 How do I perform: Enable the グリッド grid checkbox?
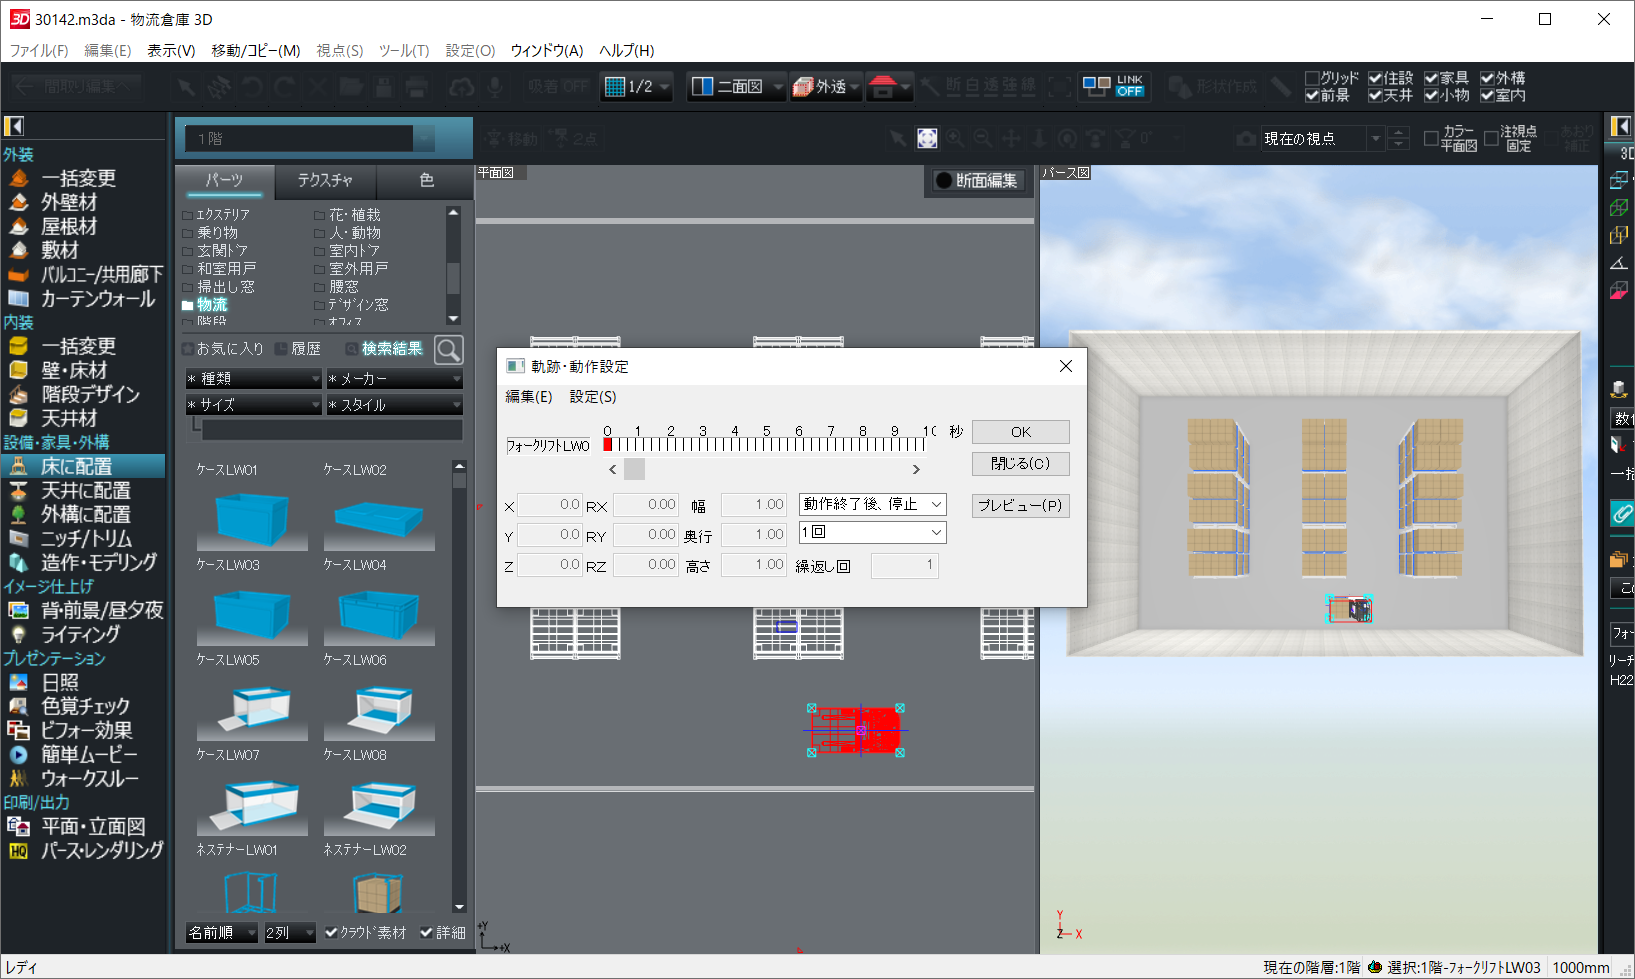[x=1312, y=78]
